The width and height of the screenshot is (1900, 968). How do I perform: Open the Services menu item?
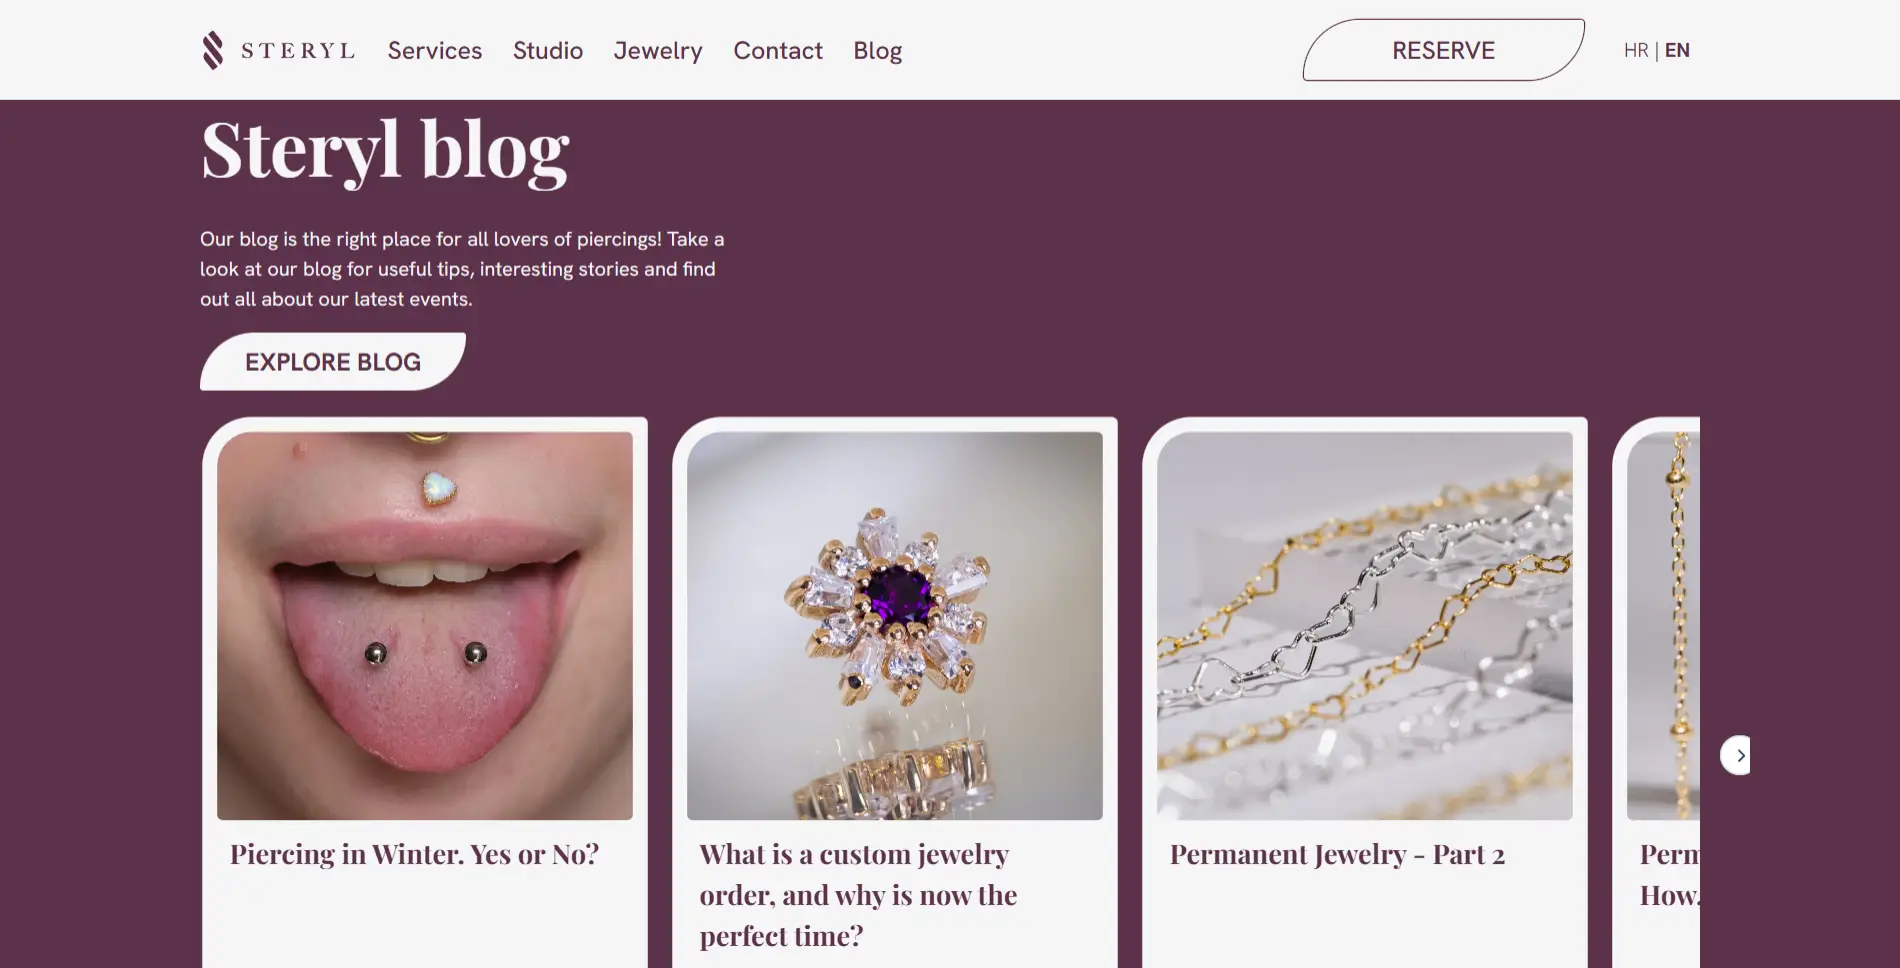click(x=435, y=51)
